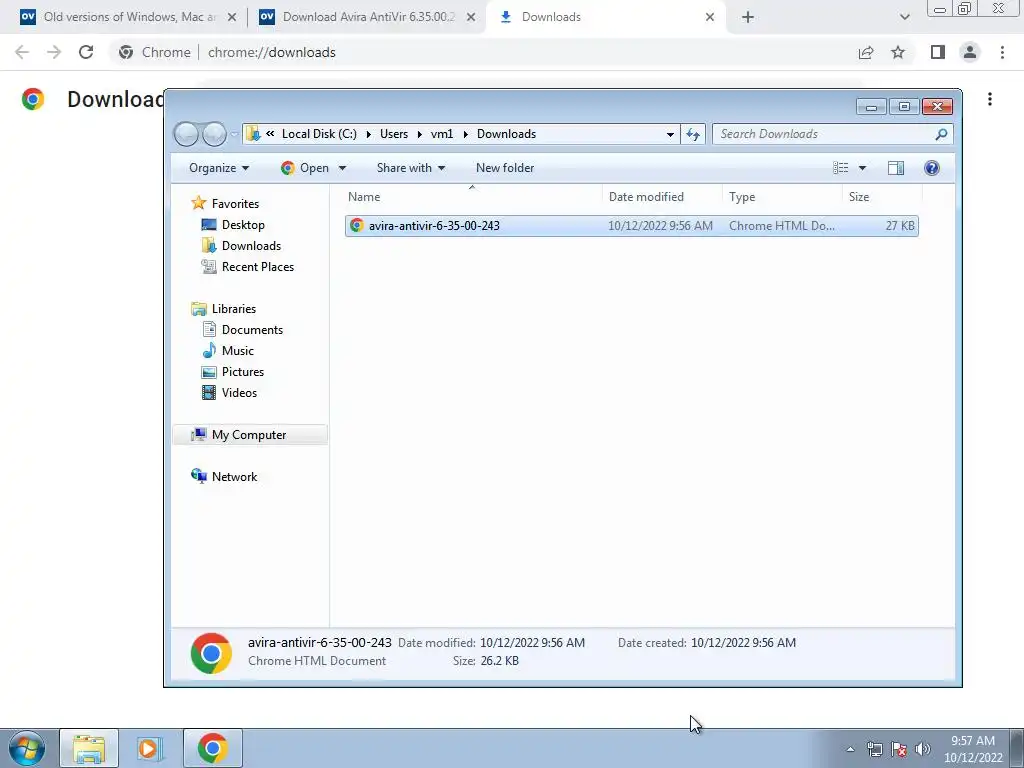Click the Local Disk (C:) breadcrumb
Screen dimensions: 1024x768
[x=319, y=134]
